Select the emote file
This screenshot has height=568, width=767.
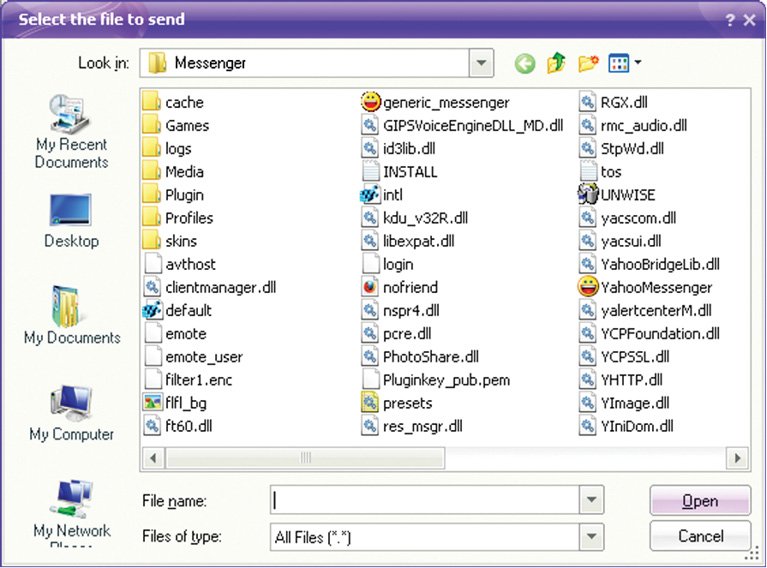tap(176, 334)
